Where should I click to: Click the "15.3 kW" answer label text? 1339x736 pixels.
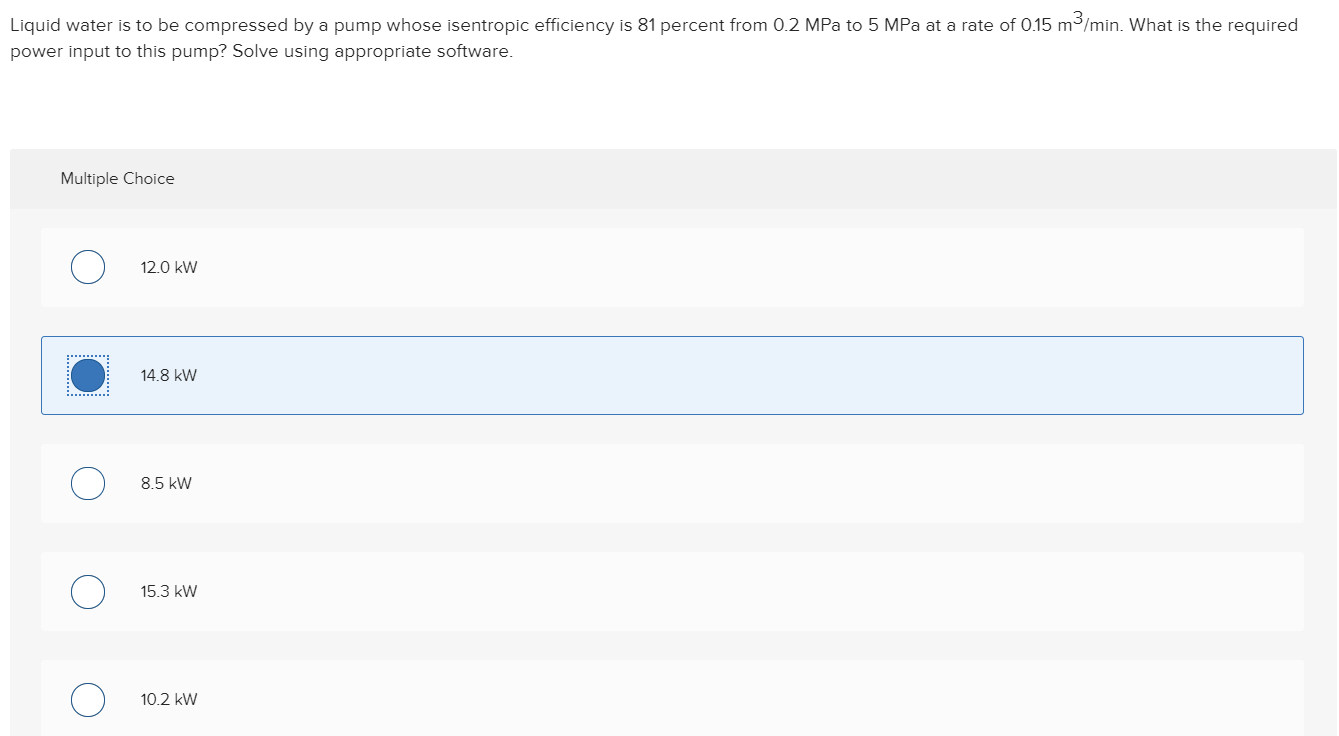[x=169, y=591]
